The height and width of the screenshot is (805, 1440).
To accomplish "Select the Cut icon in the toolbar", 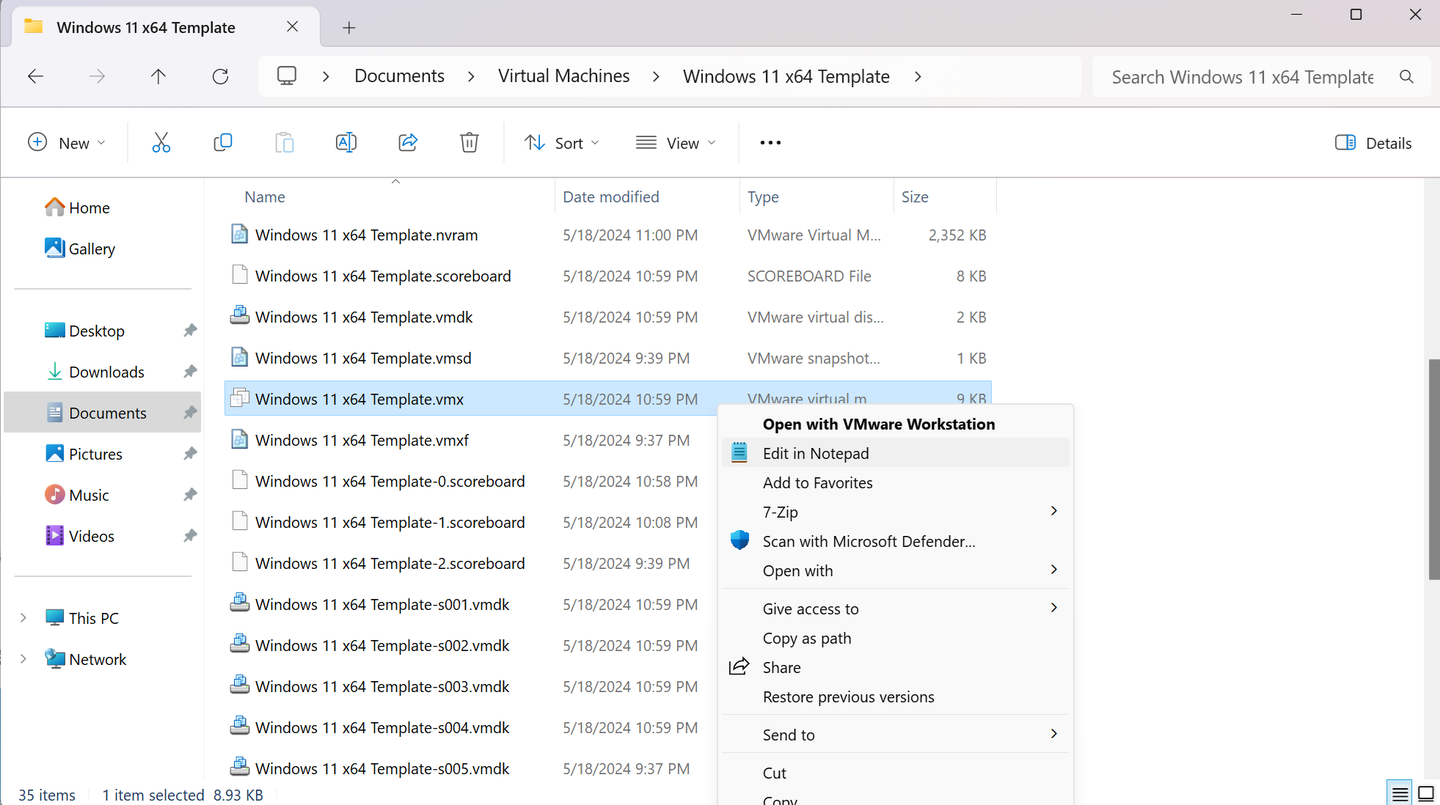I will pyautogui.click(x=161, y=142).
